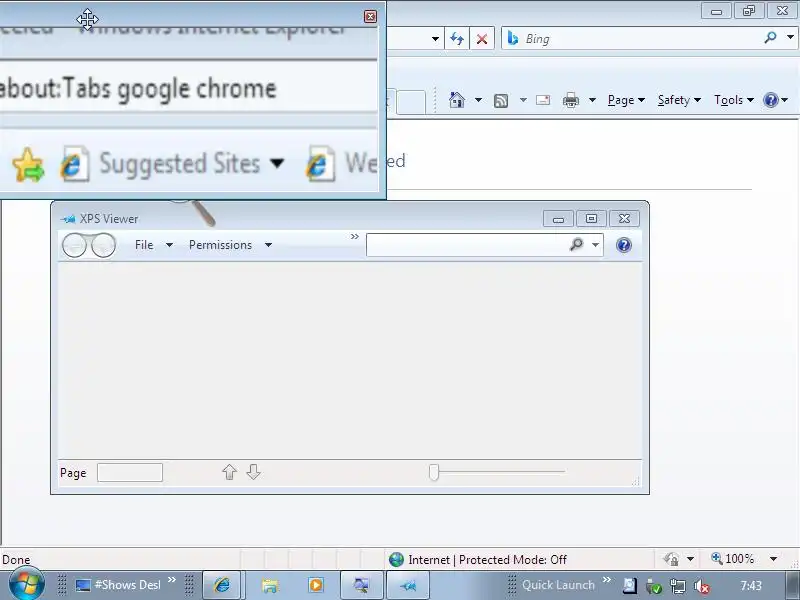This screenshot has height=600, width=800.
Task: Click the network tray icon
Action: (x=678, y=586)
